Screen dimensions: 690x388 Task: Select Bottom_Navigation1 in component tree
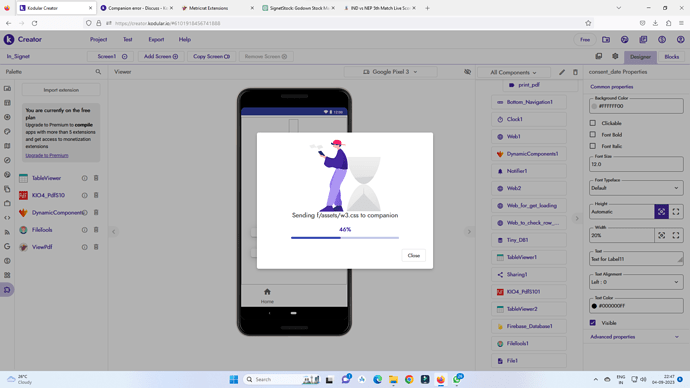pyautogui.click(x=529, y=102)
